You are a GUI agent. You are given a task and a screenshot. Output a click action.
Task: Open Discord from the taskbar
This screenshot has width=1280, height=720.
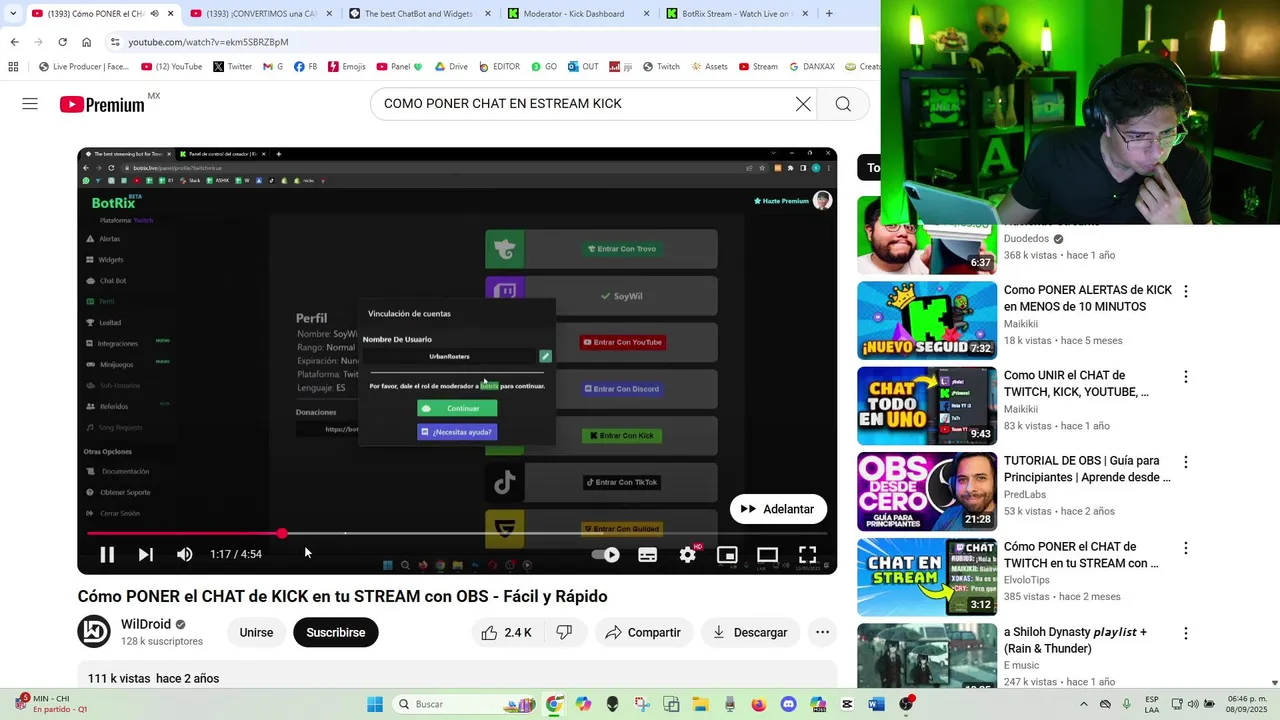pos(789,704)
